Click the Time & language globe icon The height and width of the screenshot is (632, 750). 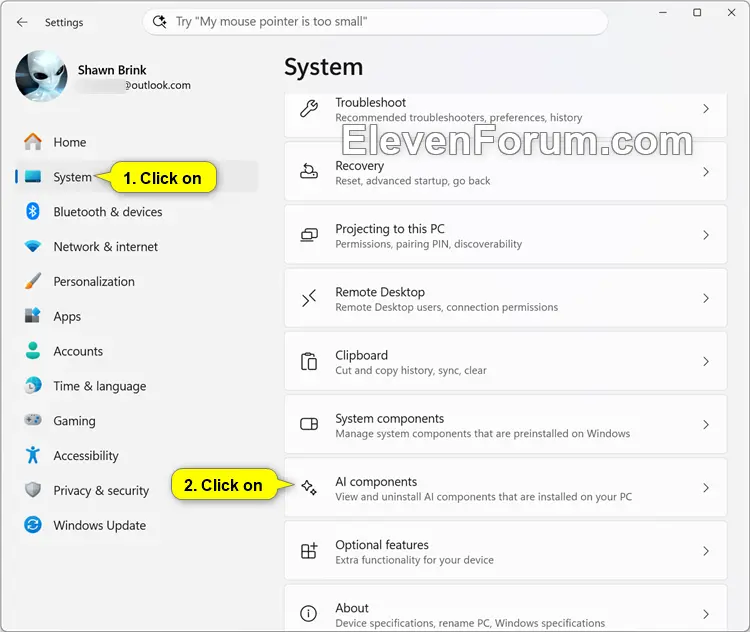coord(33,386)
